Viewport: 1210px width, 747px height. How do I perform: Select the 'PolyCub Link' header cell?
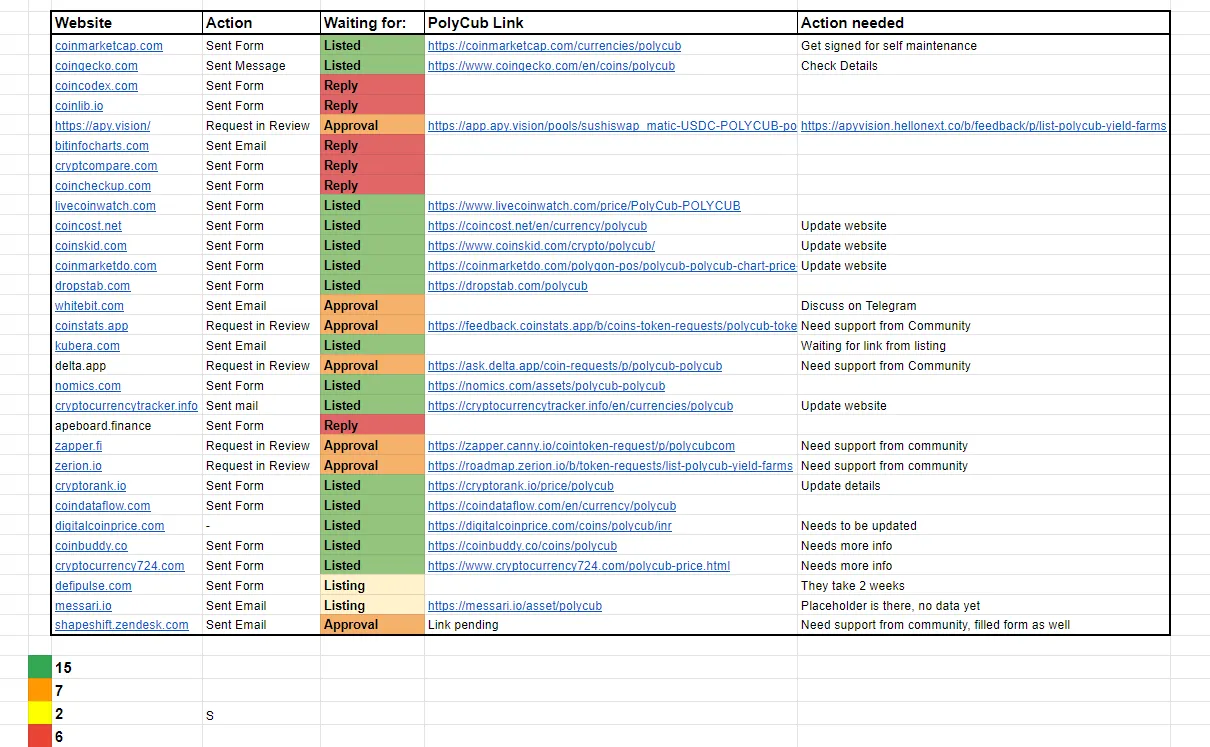click(611, 23)
